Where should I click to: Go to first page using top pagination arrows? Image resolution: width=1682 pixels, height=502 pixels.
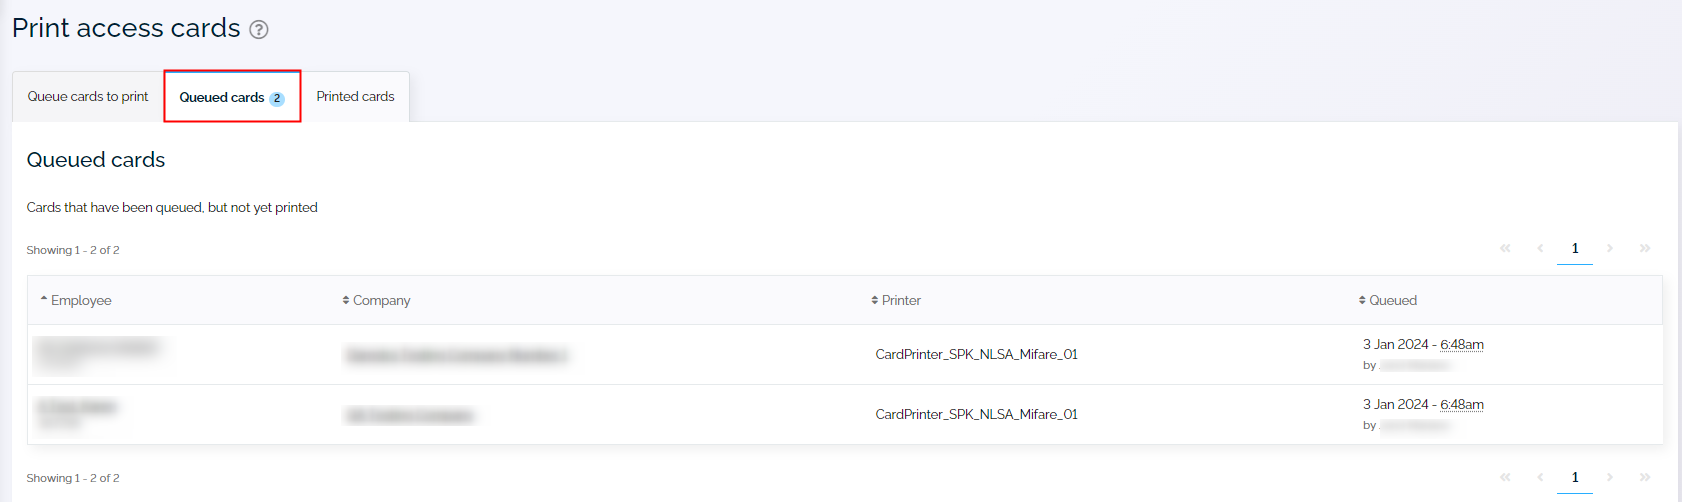(x=1505, y=248)
